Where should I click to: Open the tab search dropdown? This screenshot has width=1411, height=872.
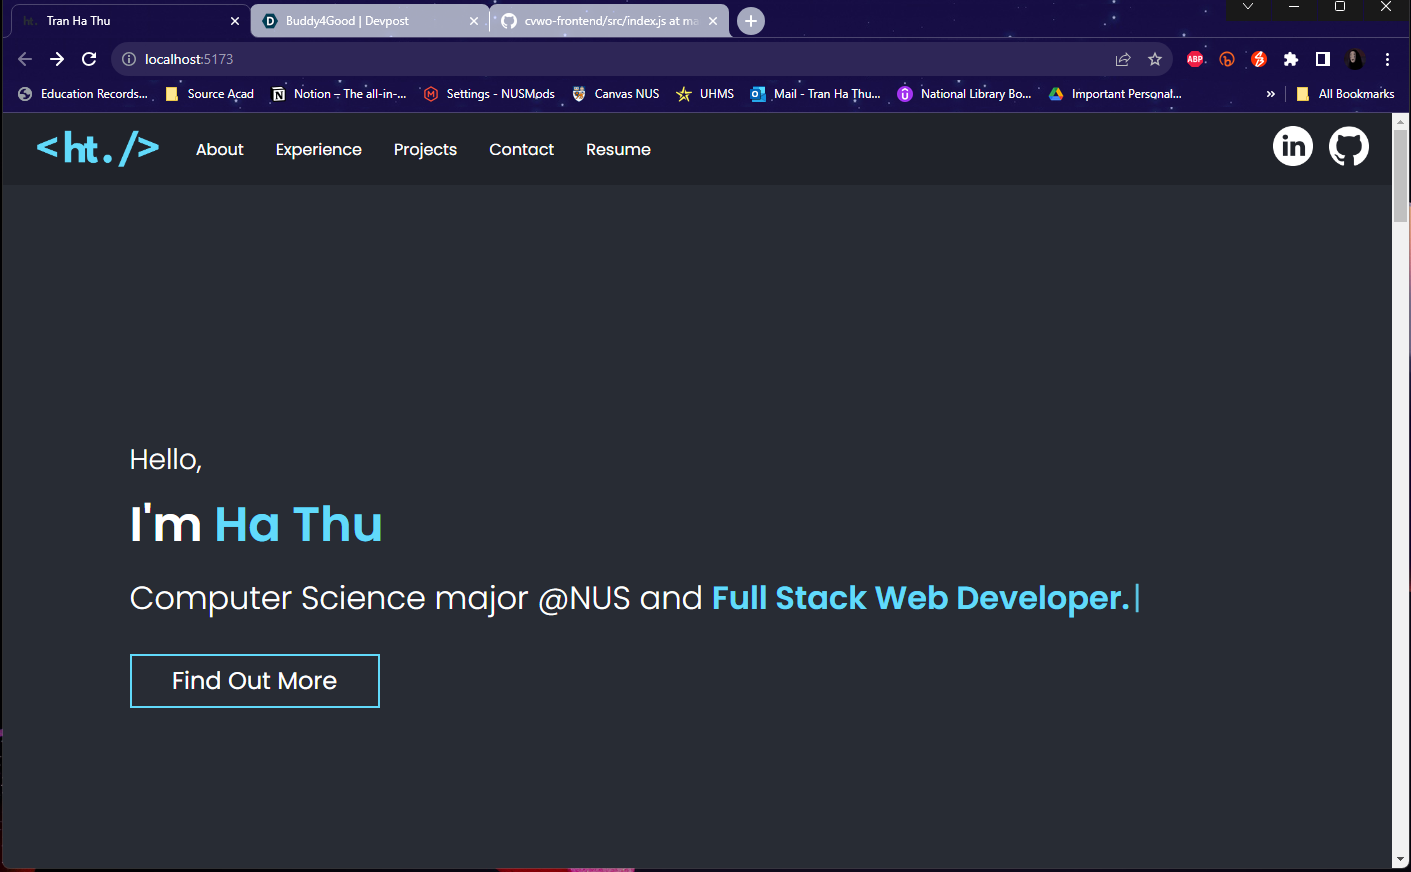(1248, 7)
